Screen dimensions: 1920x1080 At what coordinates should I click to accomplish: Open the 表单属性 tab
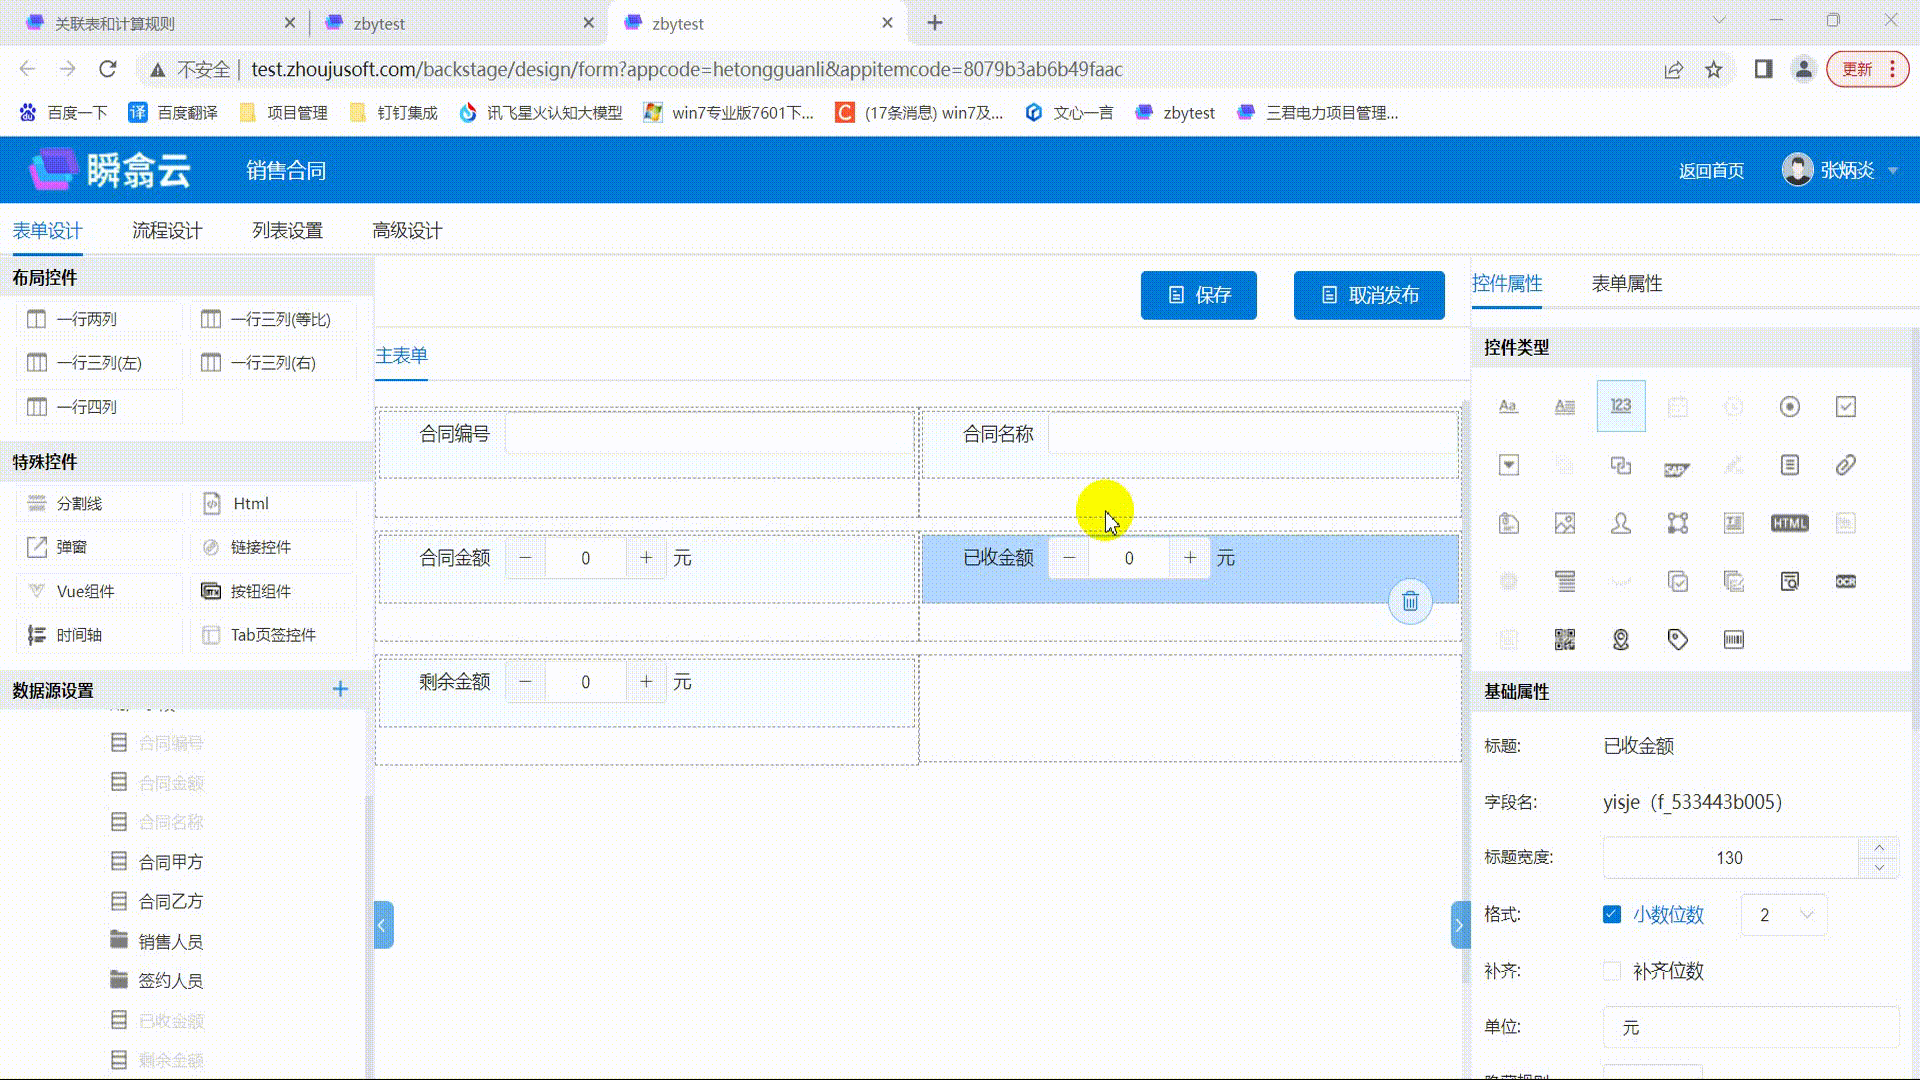(1626, 284)
